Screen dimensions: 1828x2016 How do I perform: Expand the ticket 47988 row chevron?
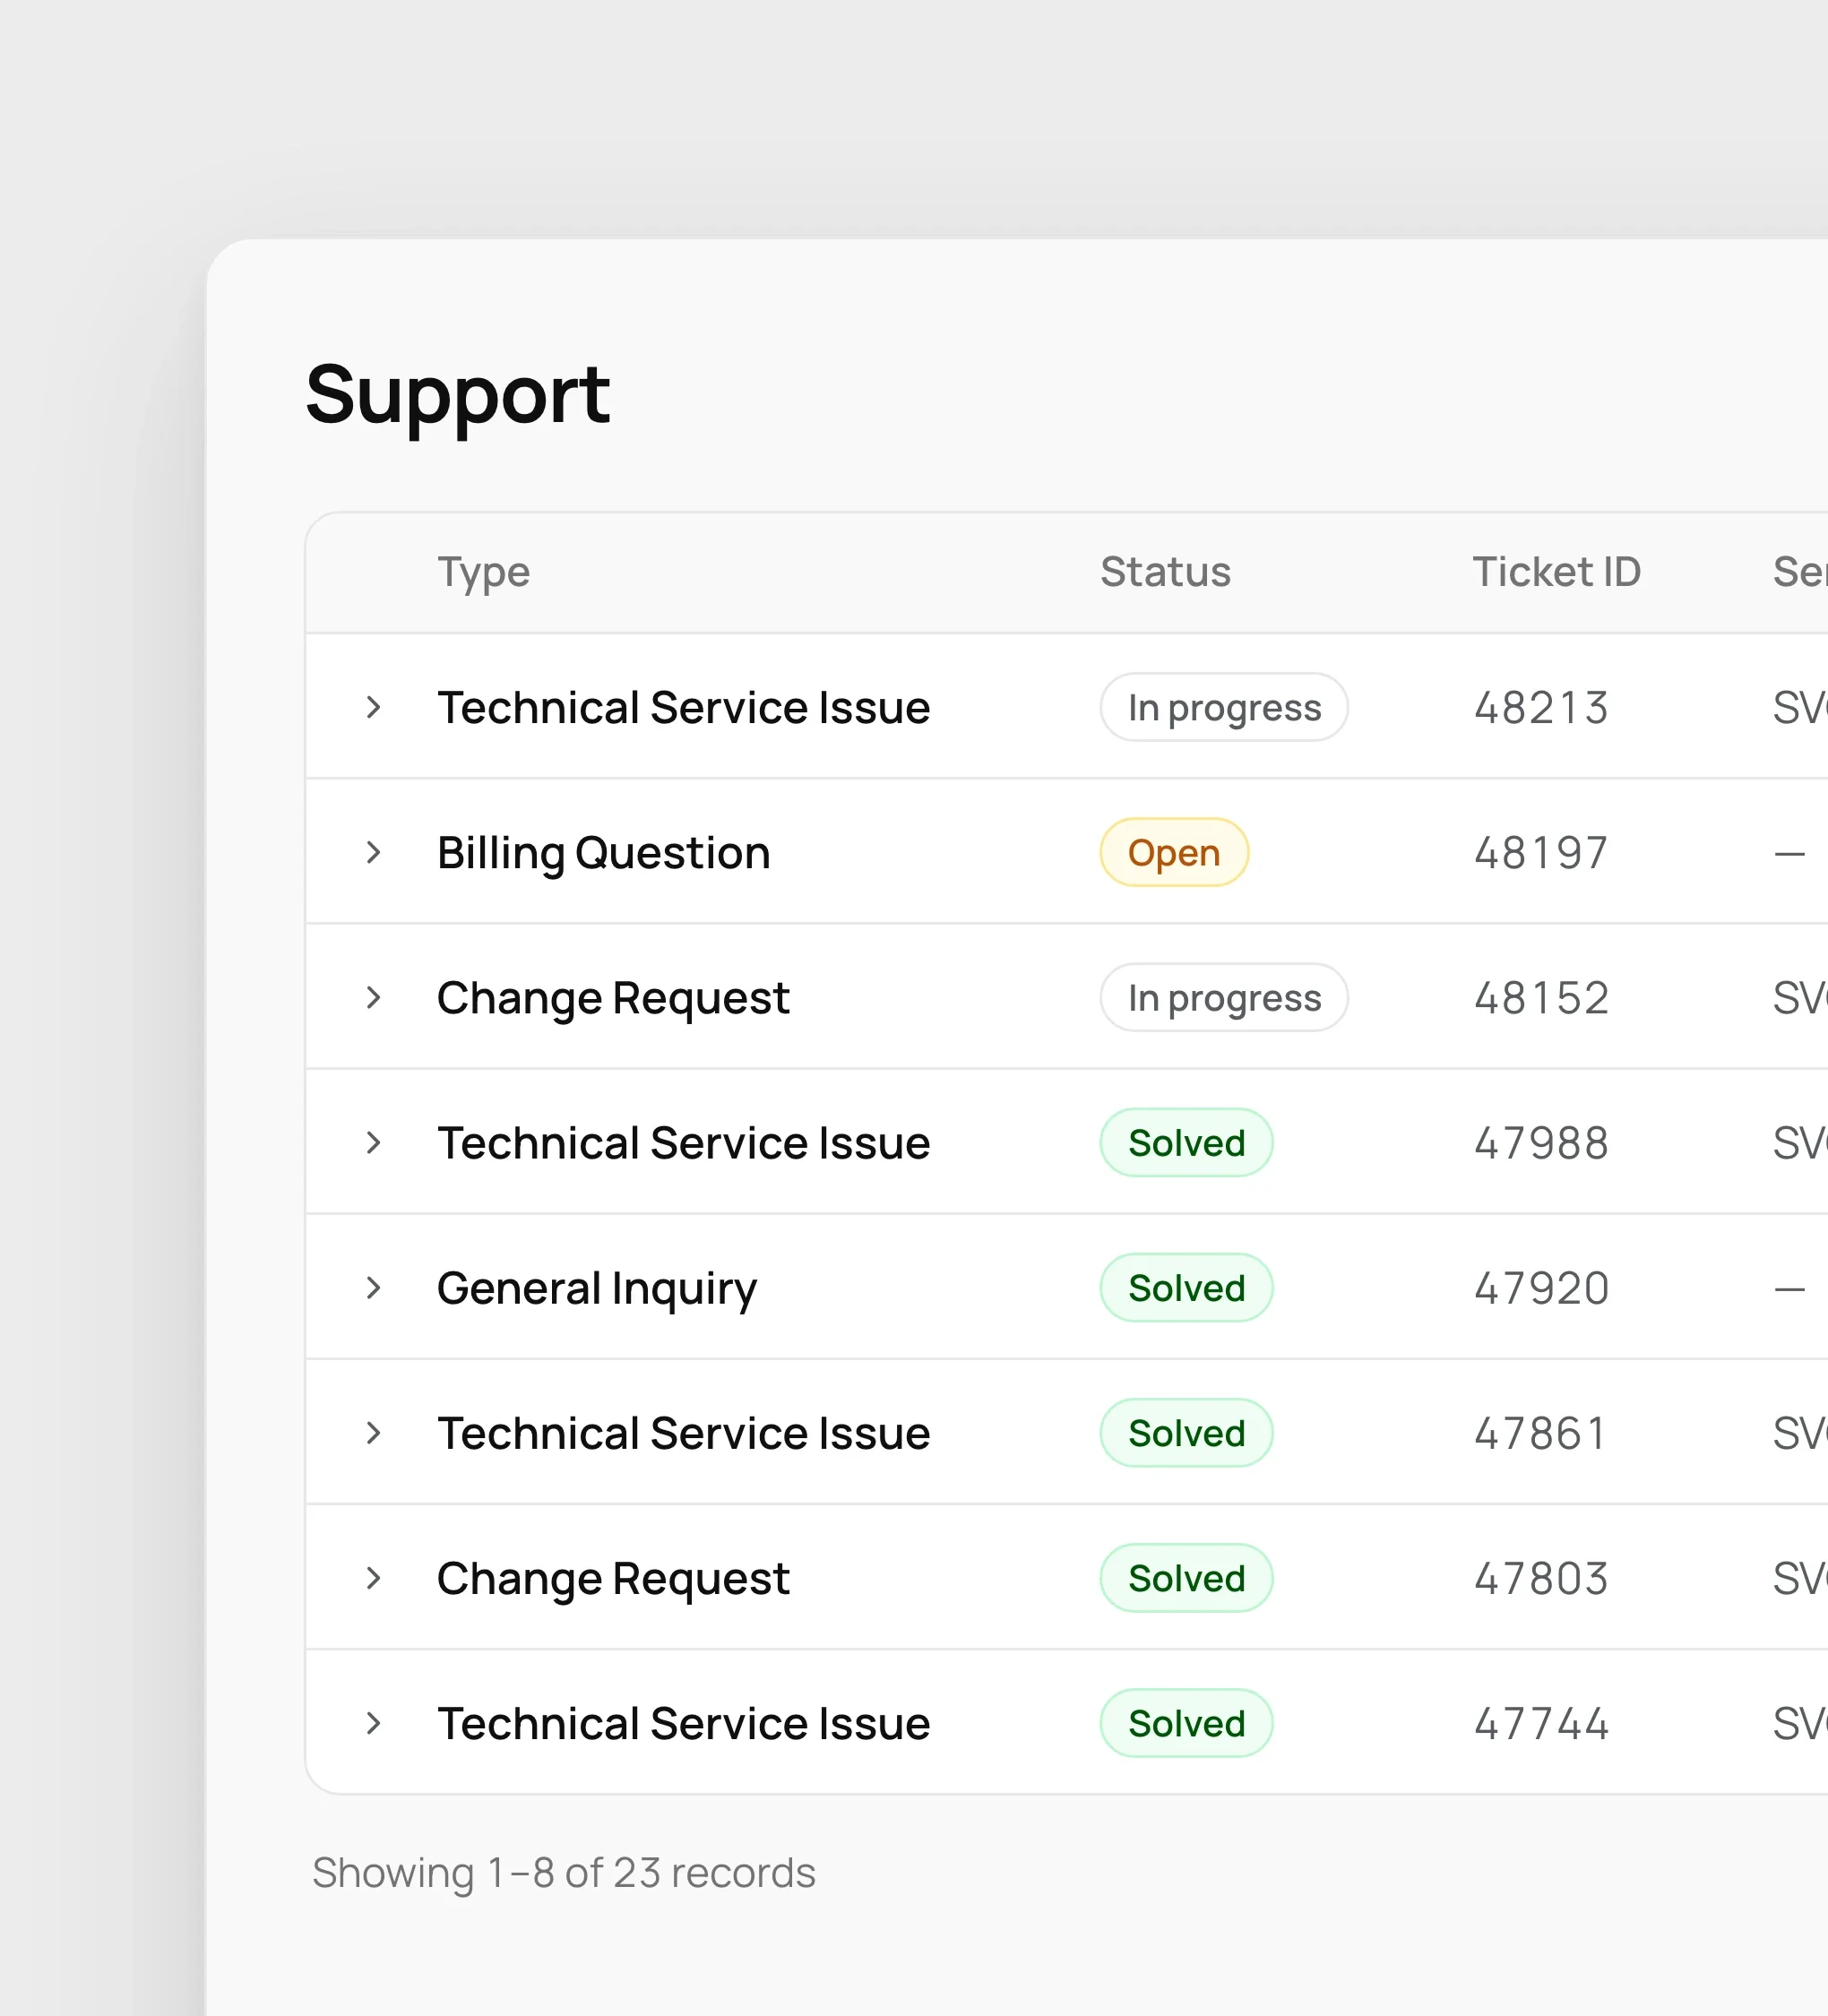pyautogui.click(x=373, y=1142)
